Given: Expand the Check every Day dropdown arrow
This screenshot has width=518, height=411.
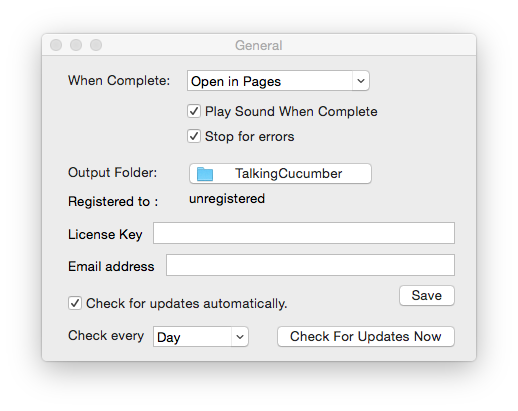Looking at the screenshot, I should pos(240,337).
